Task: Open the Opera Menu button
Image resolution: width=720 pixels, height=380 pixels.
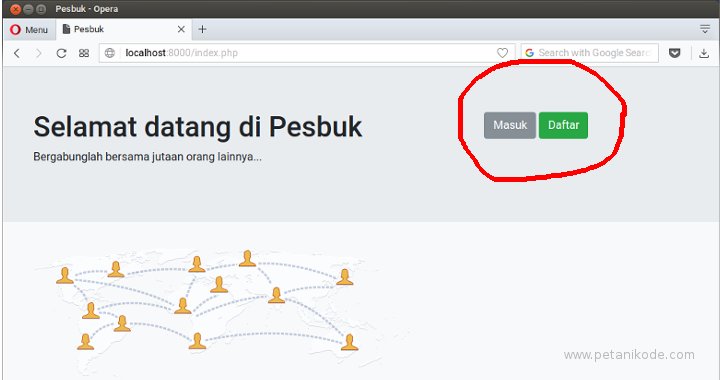Action: click(29, 30)
